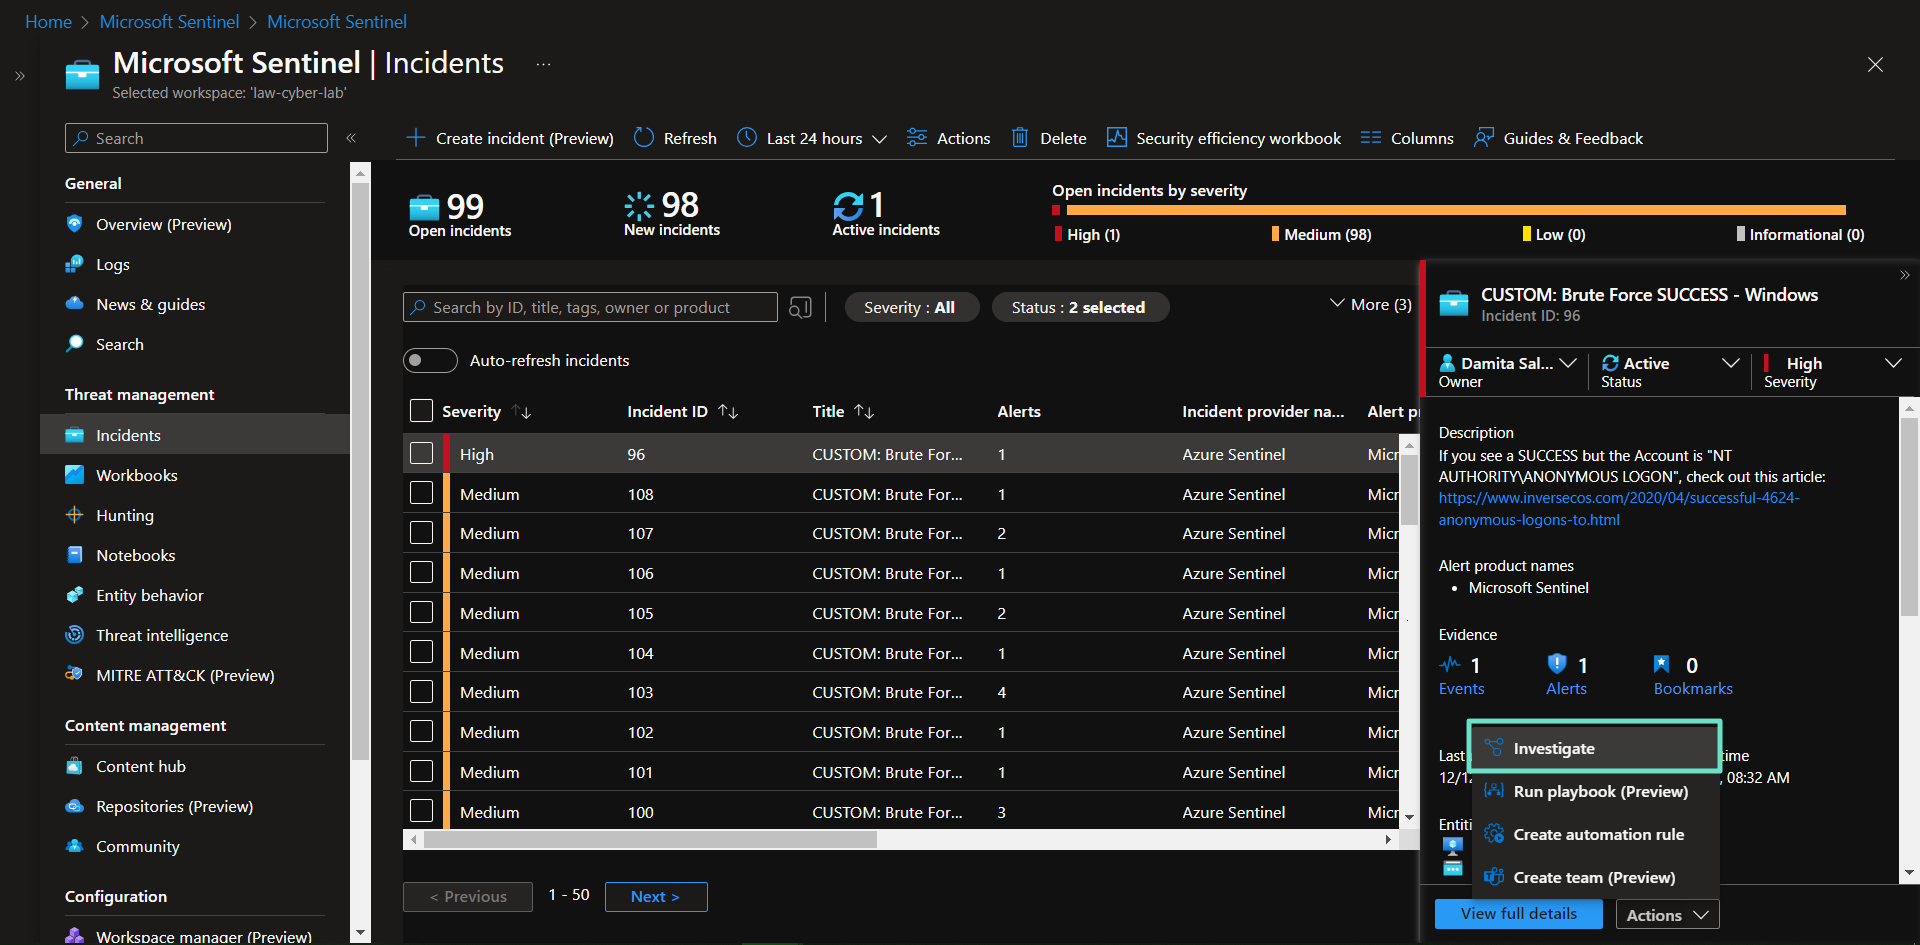Collapse incident details pane double-chevron
The width and height of the screenshot is (1920, 945).
[1905, 275]
